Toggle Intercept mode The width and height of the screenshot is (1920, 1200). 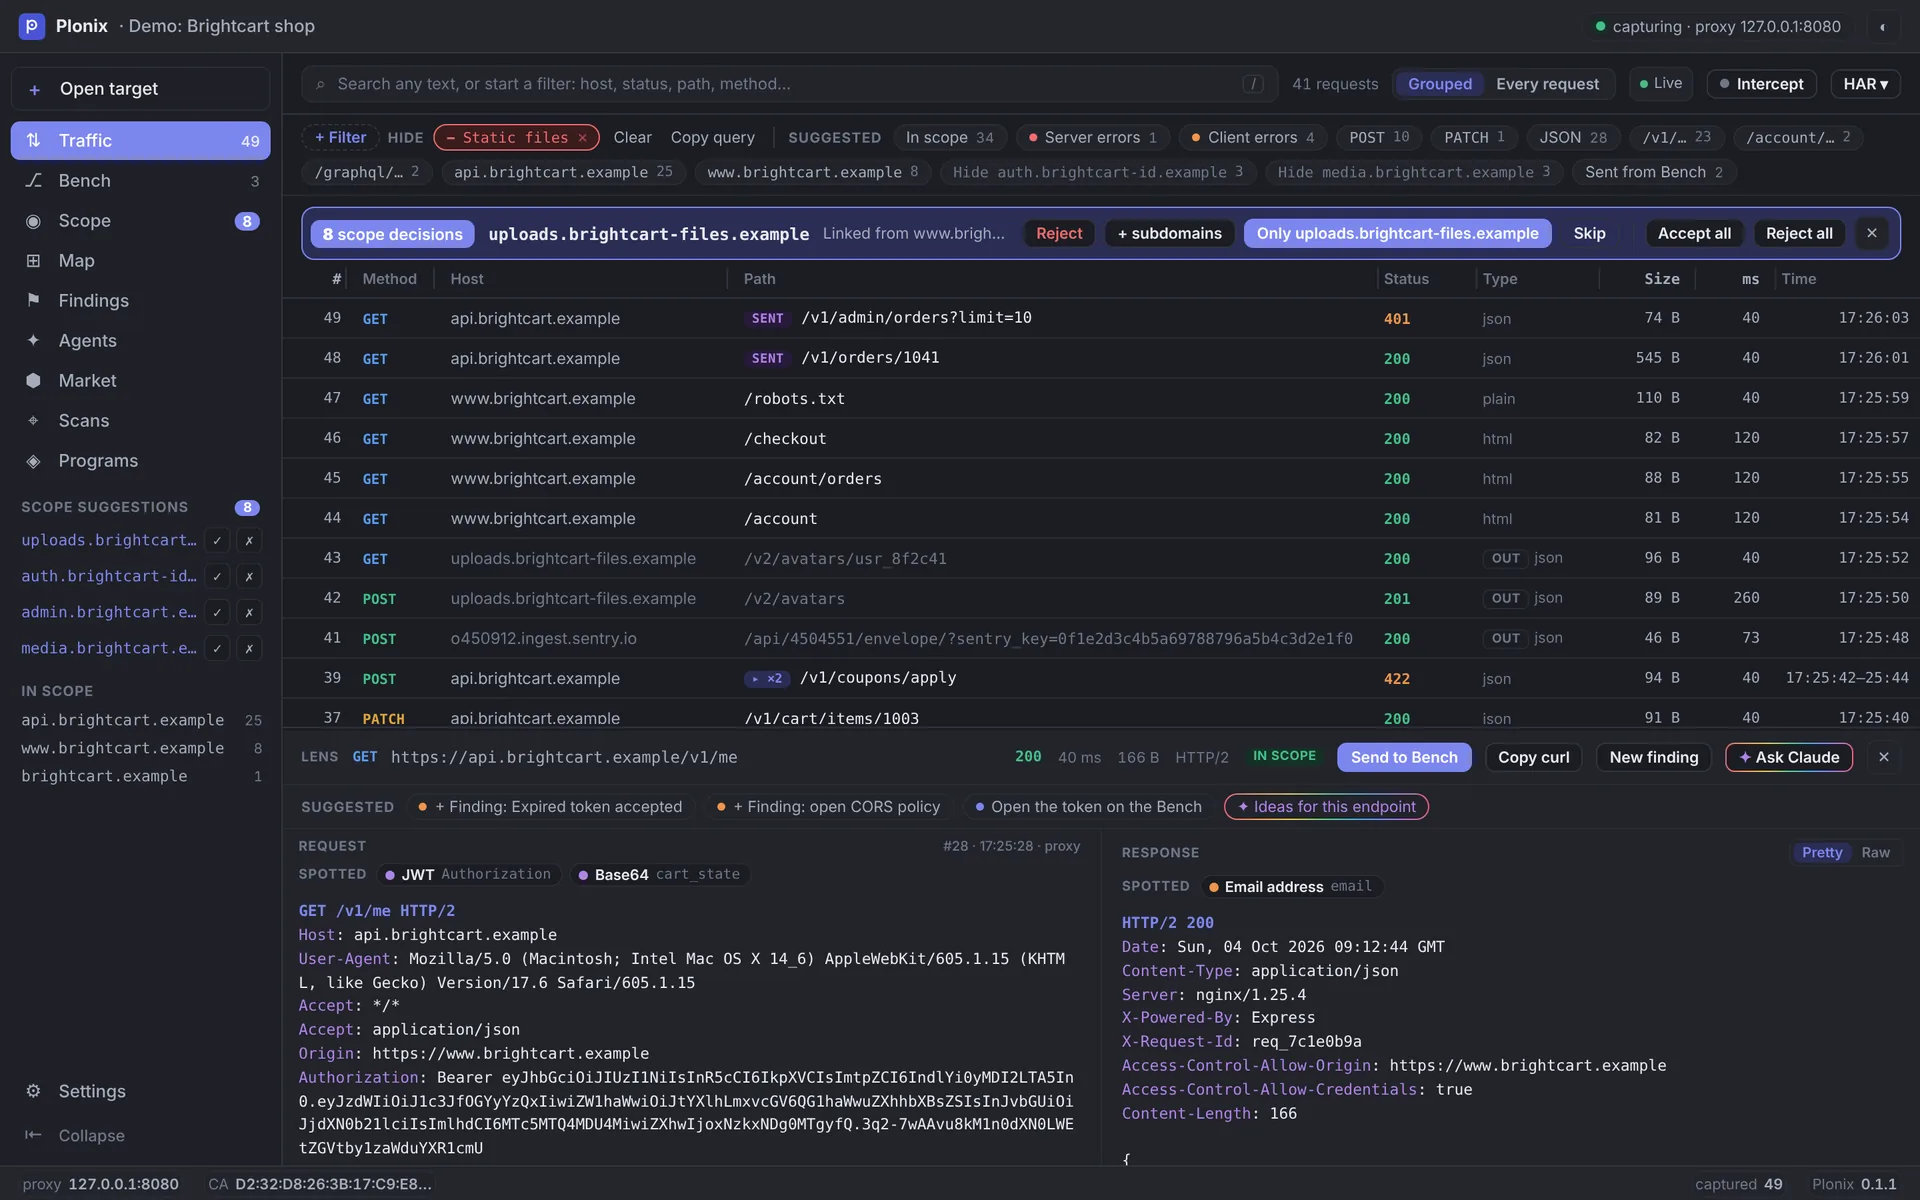click(1761, 84)
